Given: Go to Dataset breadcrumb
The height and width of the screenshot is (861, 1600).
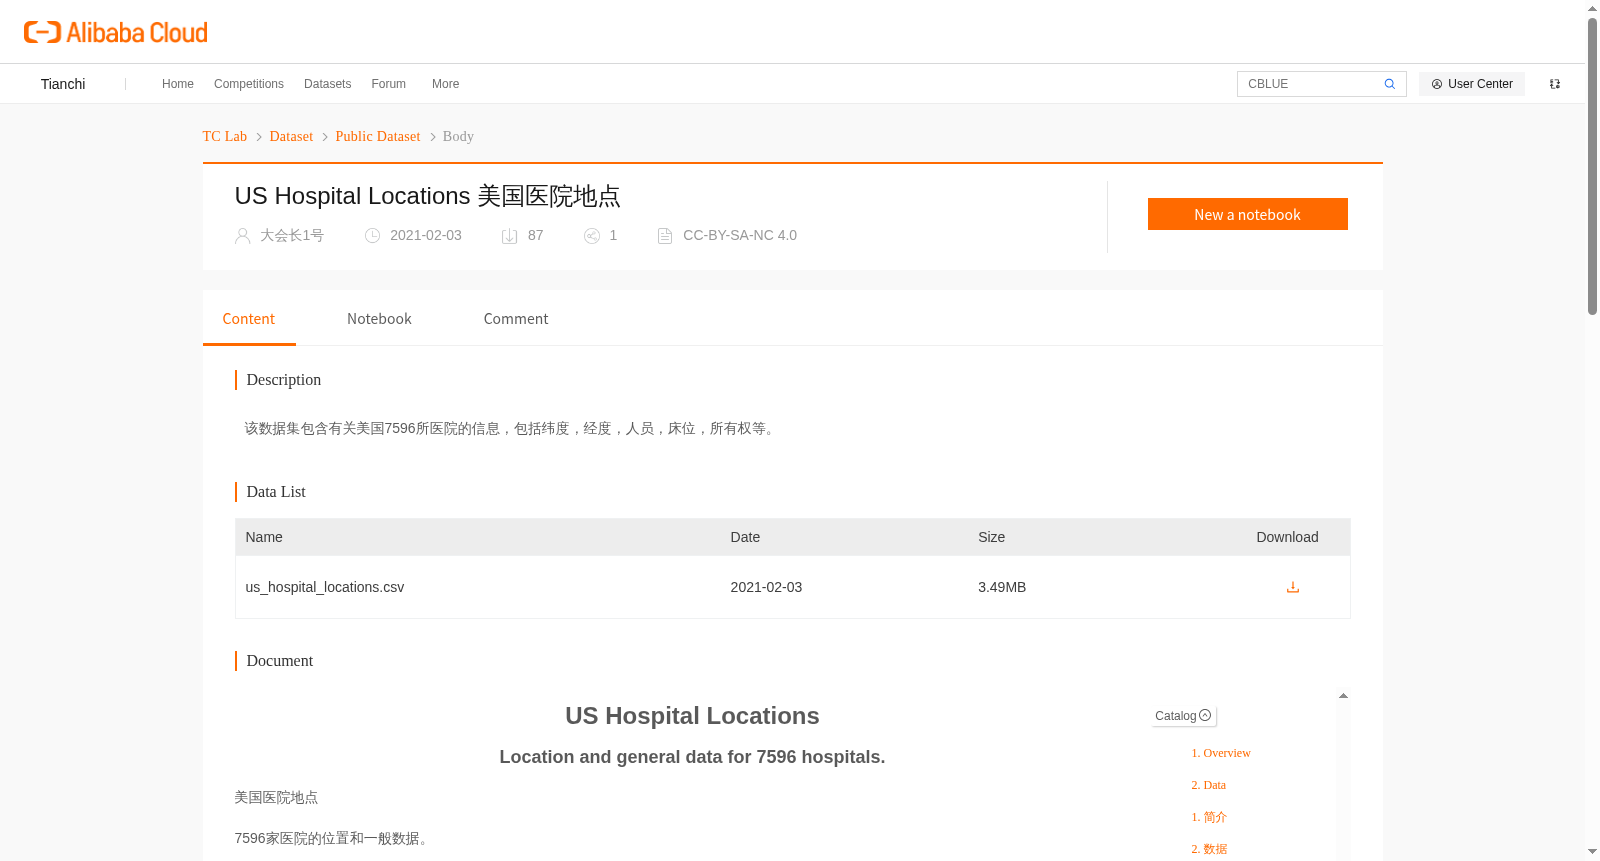Looking at the screenshot, I should 291,137.
